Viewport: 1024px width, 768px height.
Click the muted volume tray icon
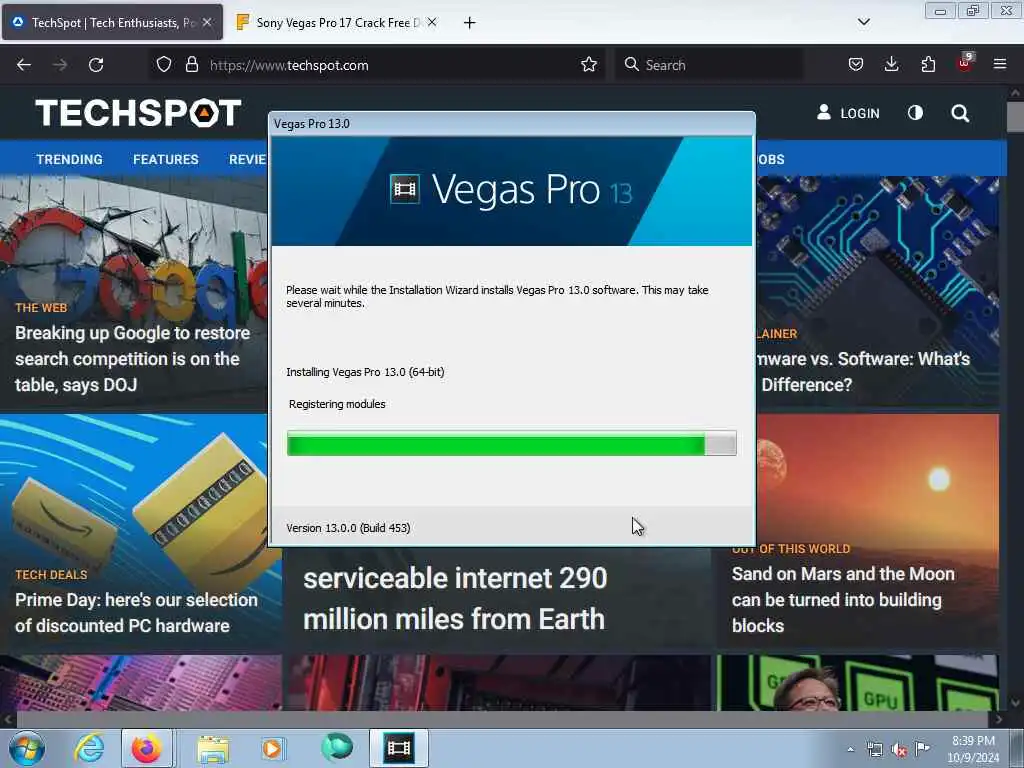(x=899, y=749)
